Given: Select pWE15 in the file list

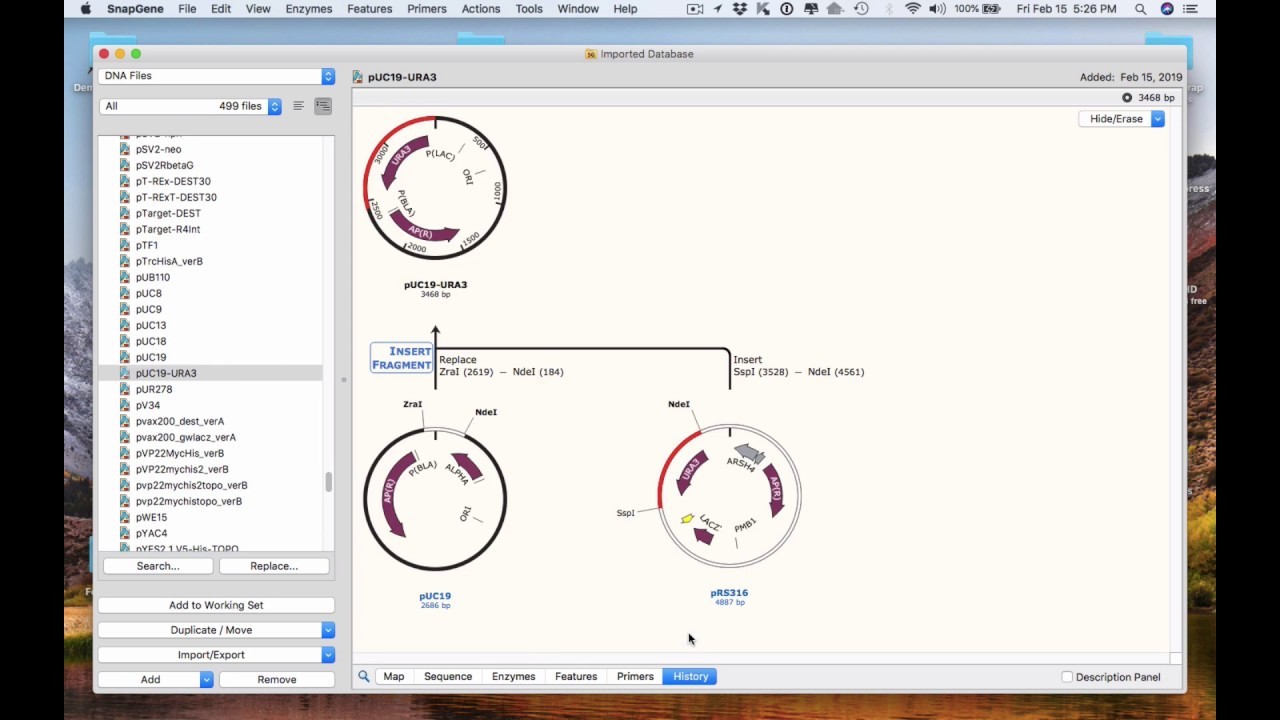Looking at the screenshot, I should tap(151, 517).
